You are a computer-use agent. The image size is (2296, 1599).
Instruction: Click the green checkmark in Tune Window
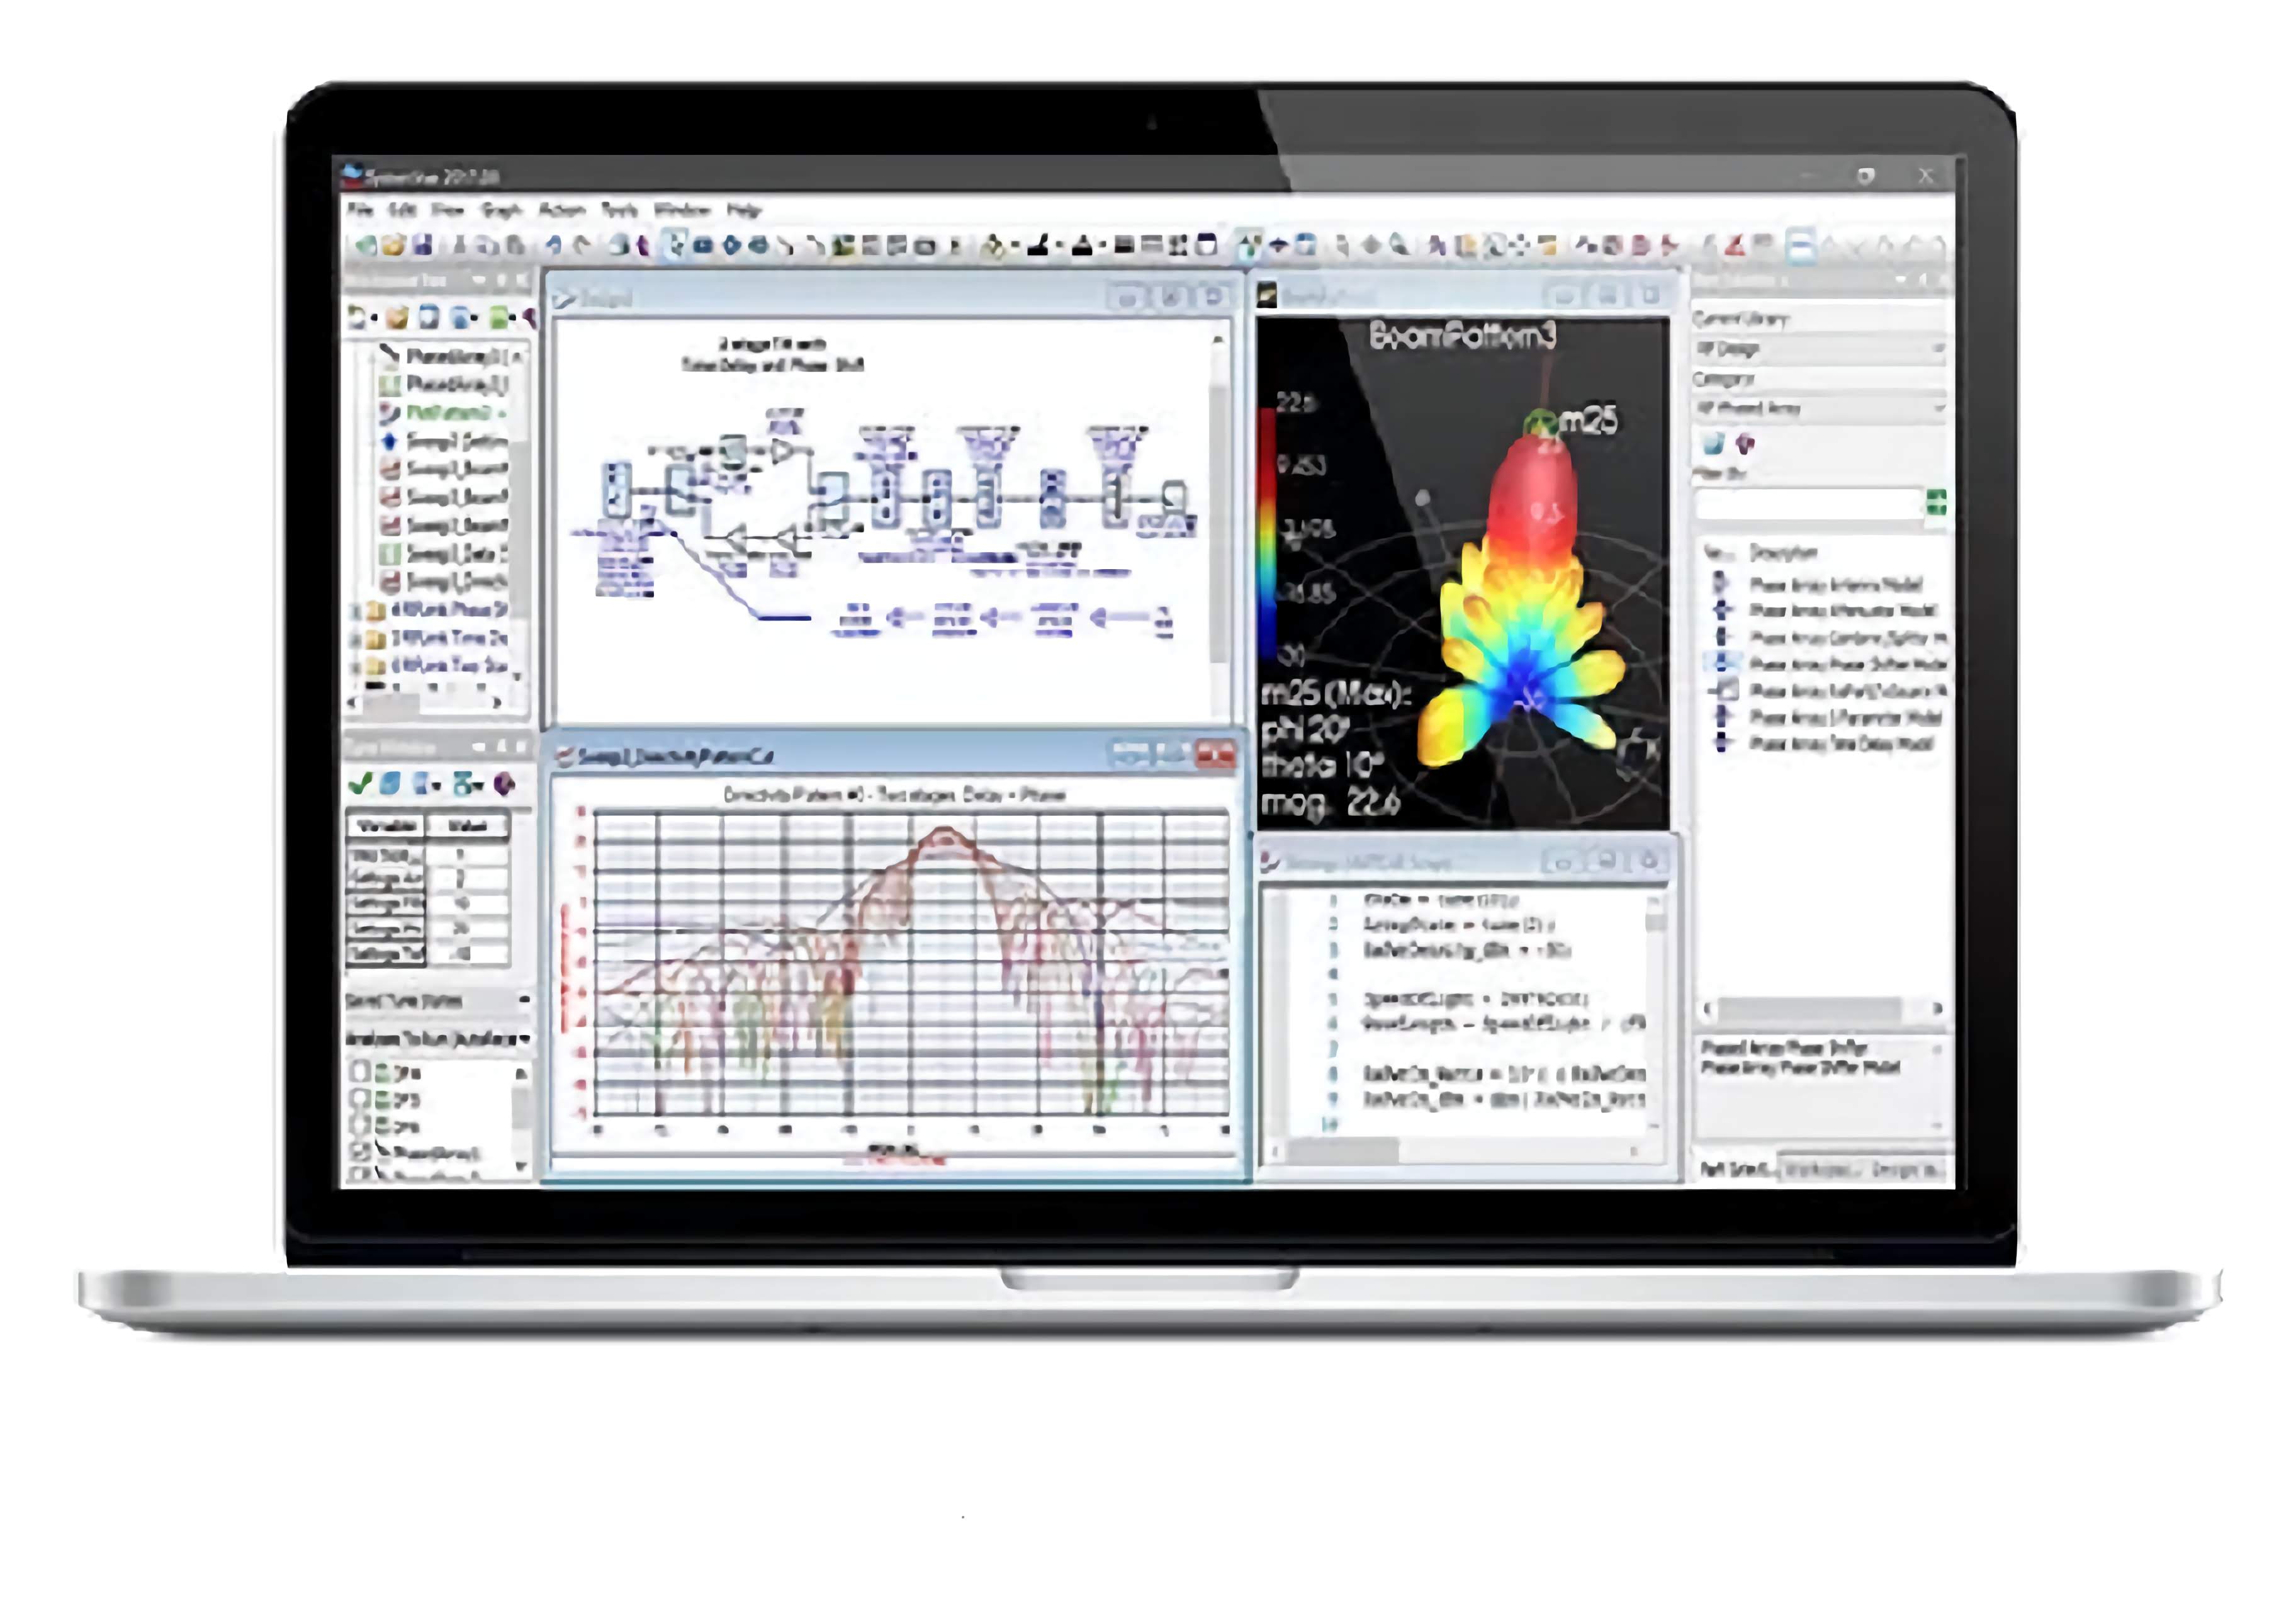360,784
